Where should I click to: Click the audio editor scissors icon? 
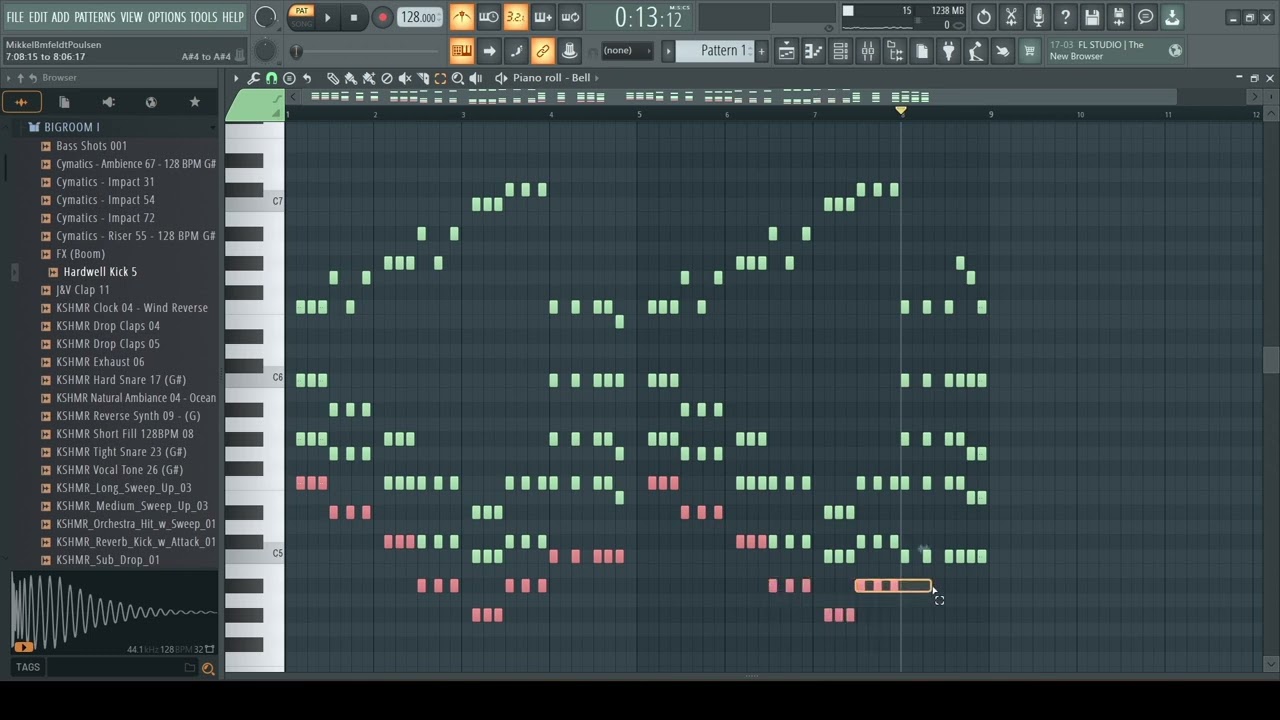click(x=1011, y=17)
